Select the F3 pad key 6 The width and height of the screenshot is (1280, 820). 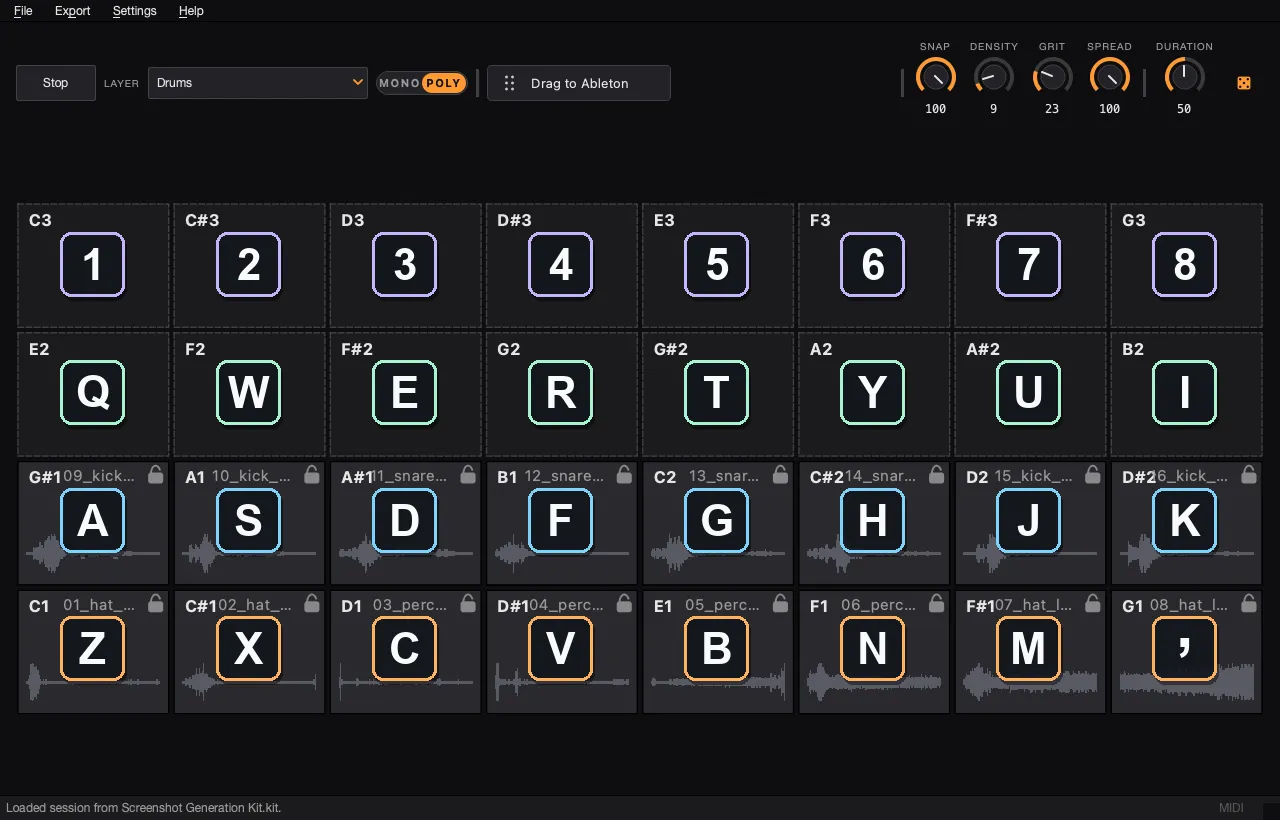[873, 265]
